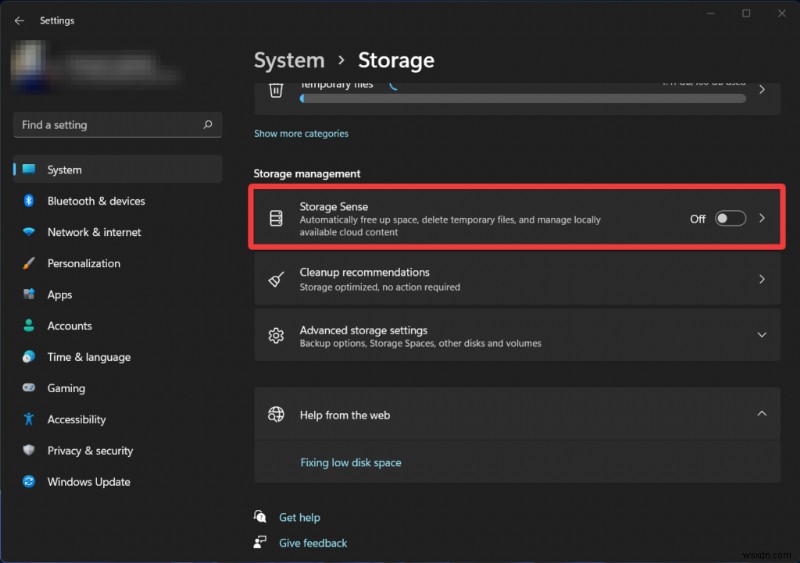Click System in the breadcrumb
This screenshot has width=800, height=563.
pyautogui.click(x=289, y=60)
